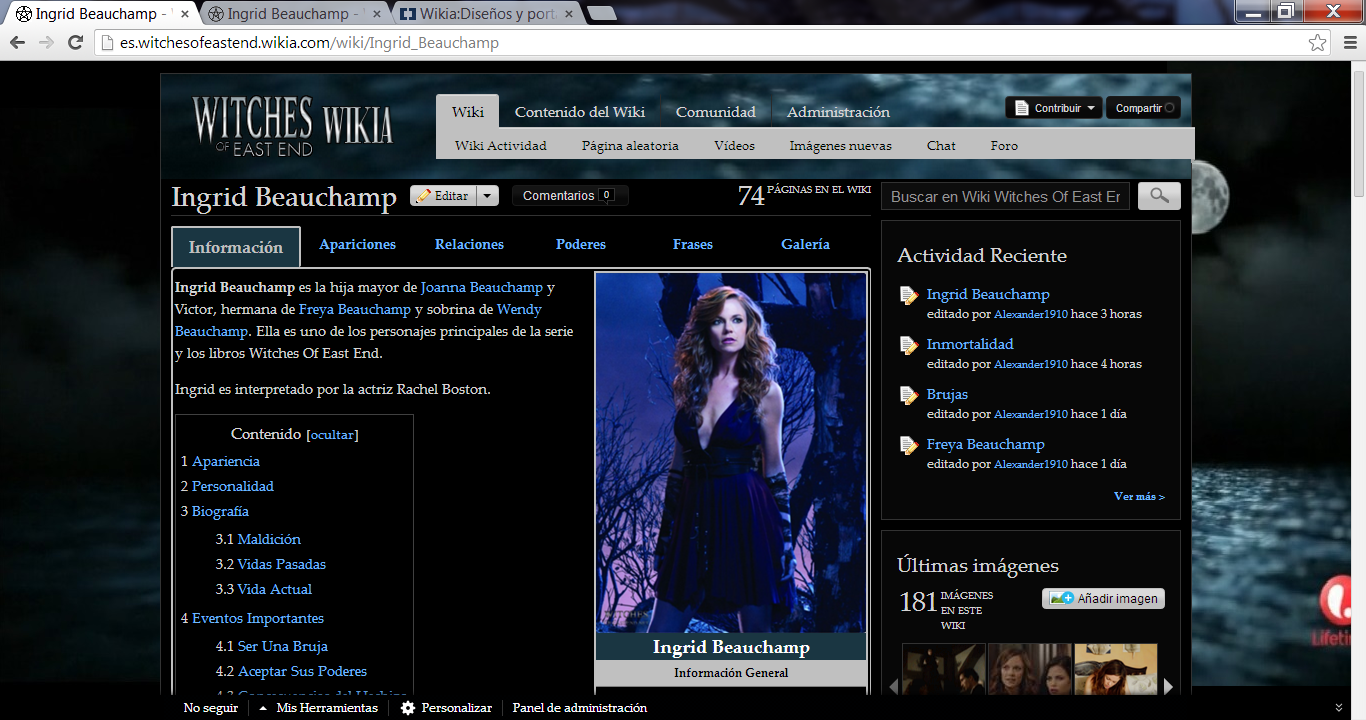The width and height of the screenshot is (1366, 720).
Task: Jump to section 3.1 Maldición
Action: click(258, 539)
